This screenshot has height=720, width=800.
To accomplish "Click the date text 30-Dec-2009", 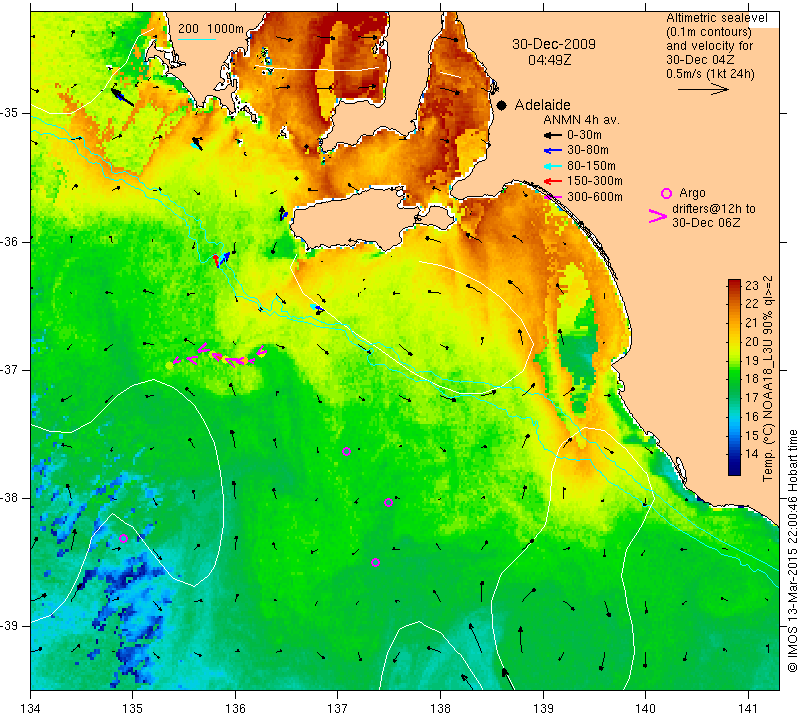I will tap(554, 44).
